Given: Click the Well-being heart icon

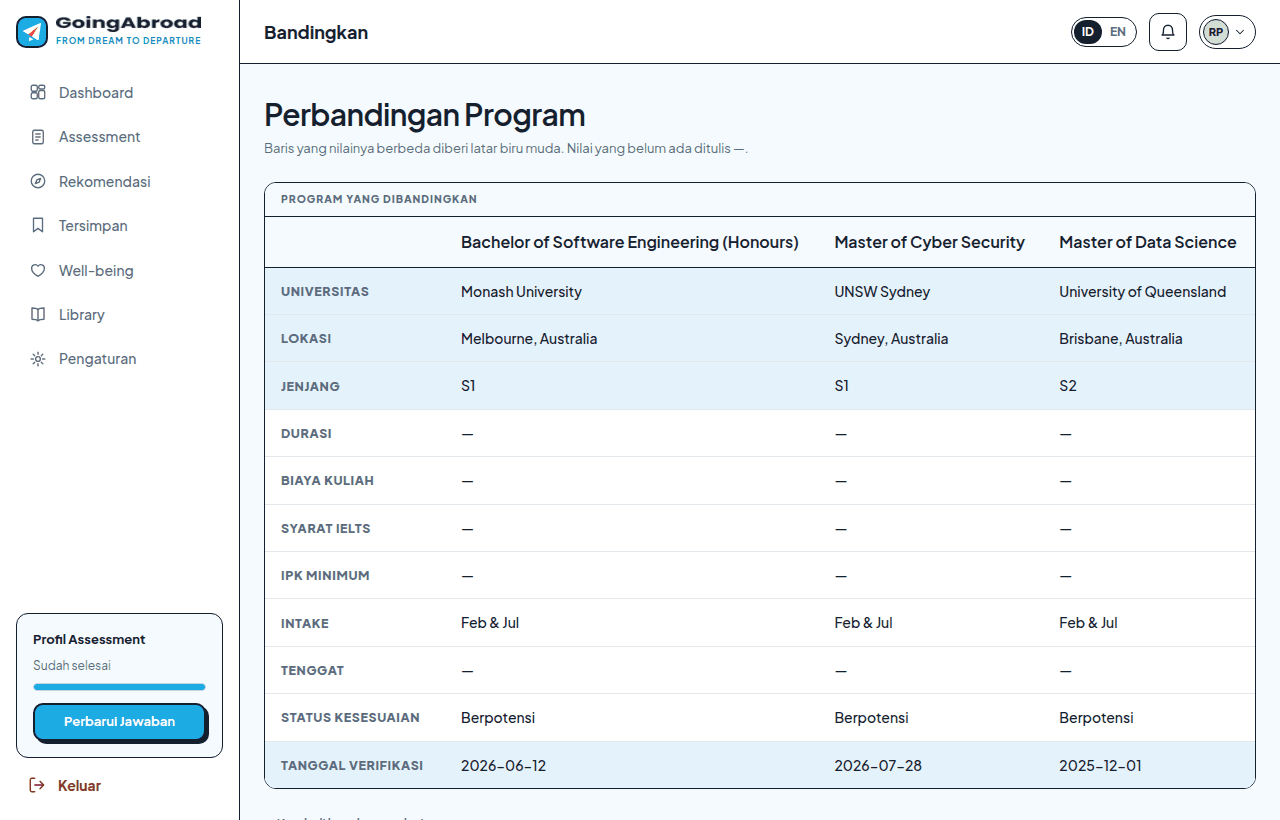Looking at the screenshot, I should pyautogui.click(x=38, y=270).
